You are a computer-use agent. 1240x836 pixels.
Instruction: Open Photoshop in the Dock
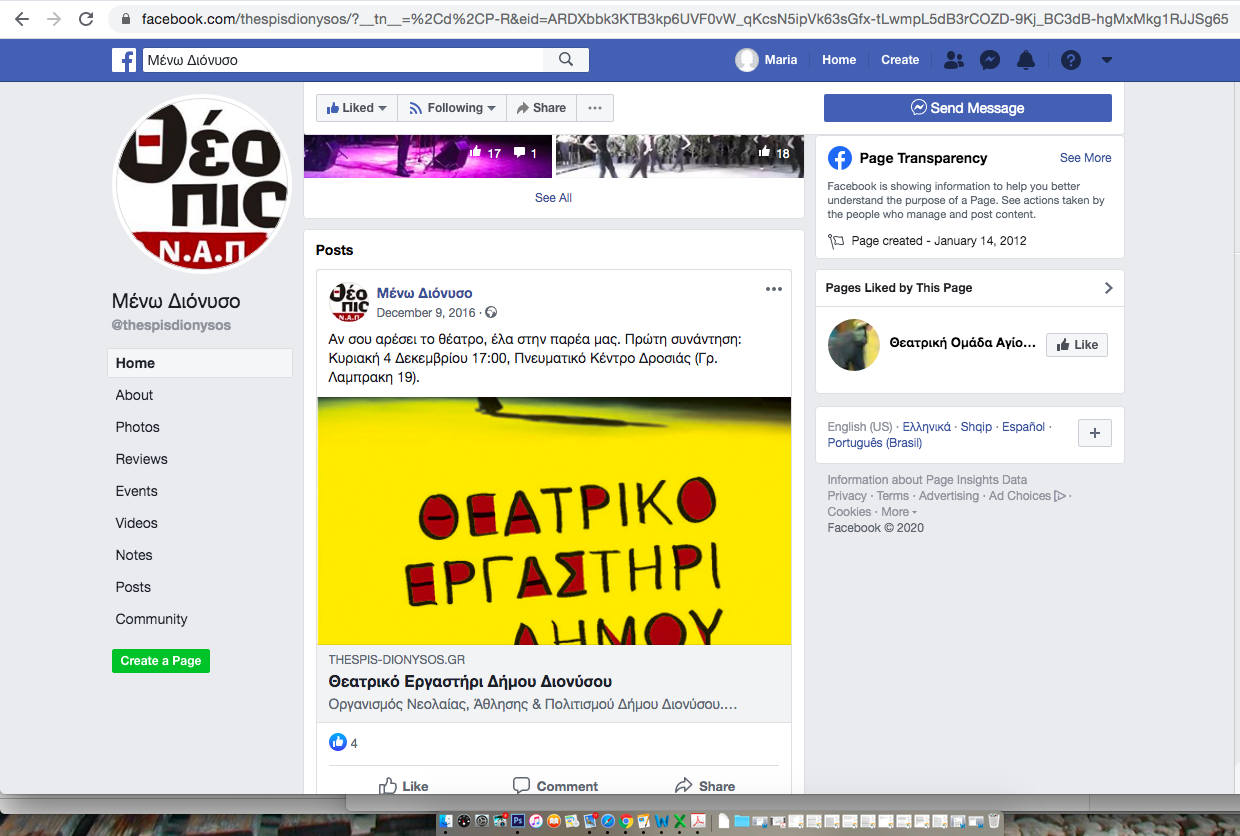(518, 822)
